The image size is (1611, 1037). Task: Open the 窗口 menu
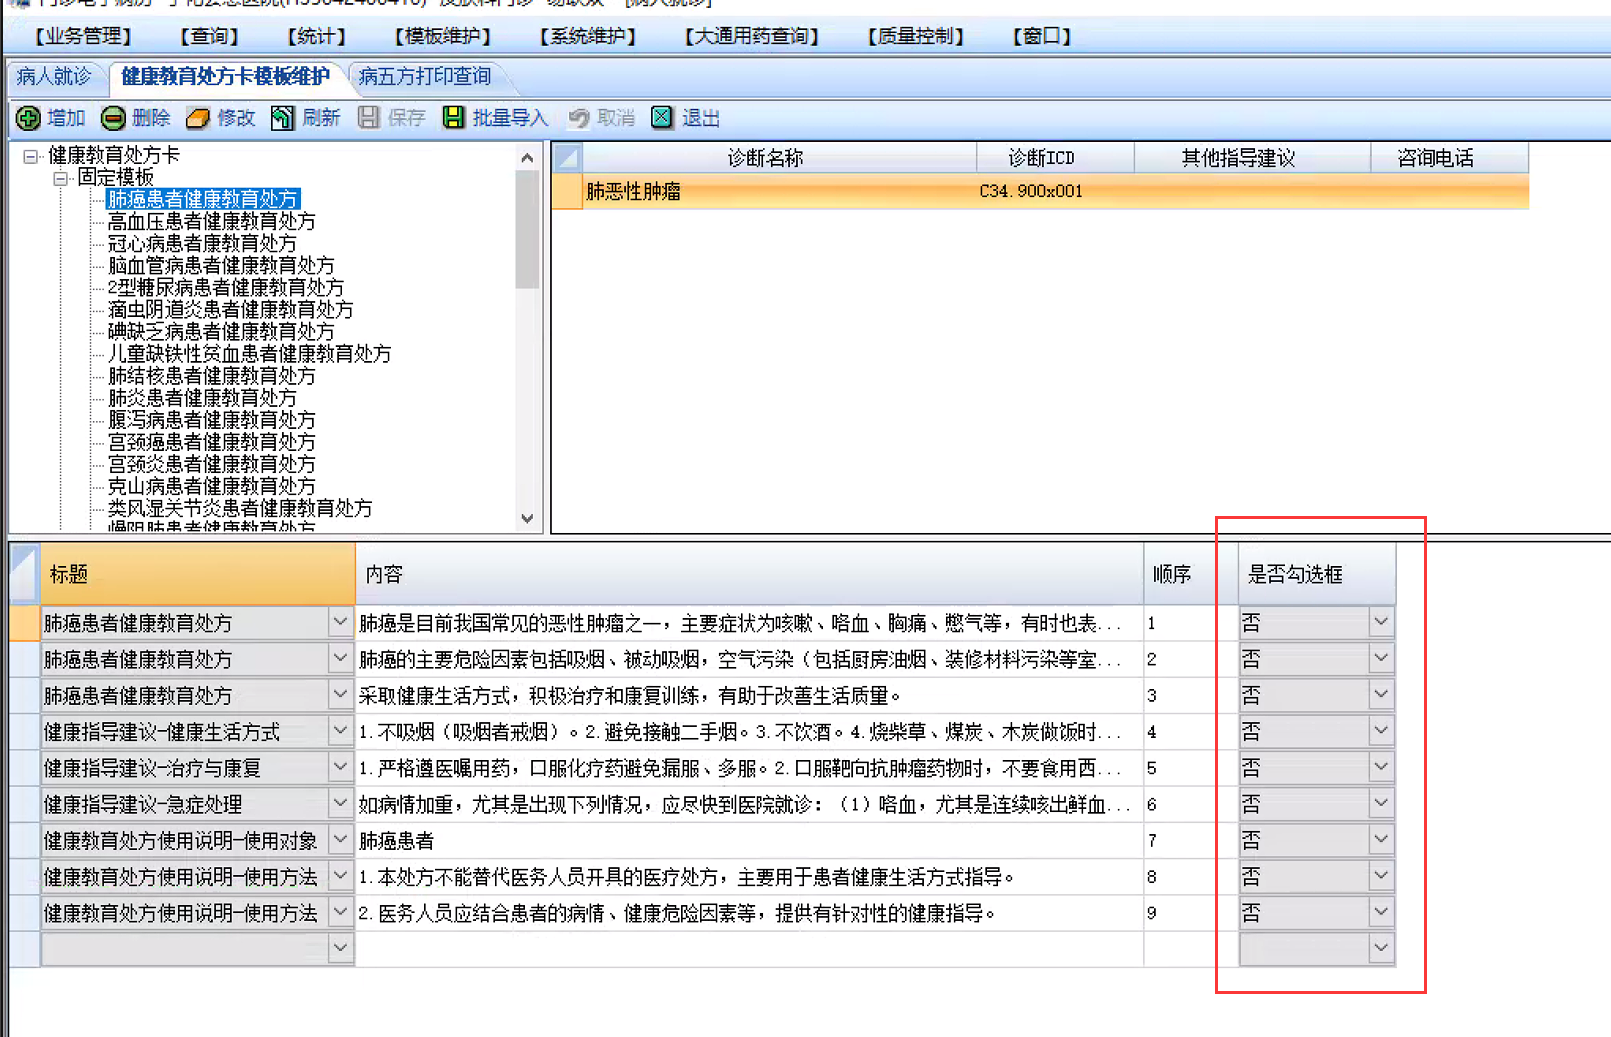(x=1042, y=37)
